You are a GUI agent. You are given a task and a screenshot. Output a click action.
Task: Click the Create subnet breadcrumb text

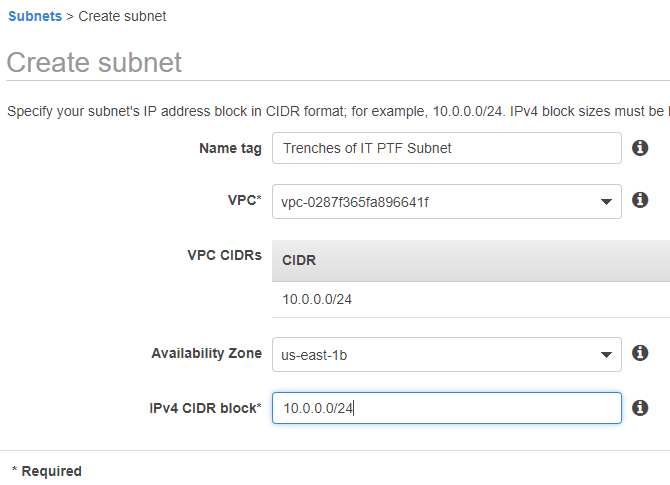pyautogui.click(x=122, y=16)
